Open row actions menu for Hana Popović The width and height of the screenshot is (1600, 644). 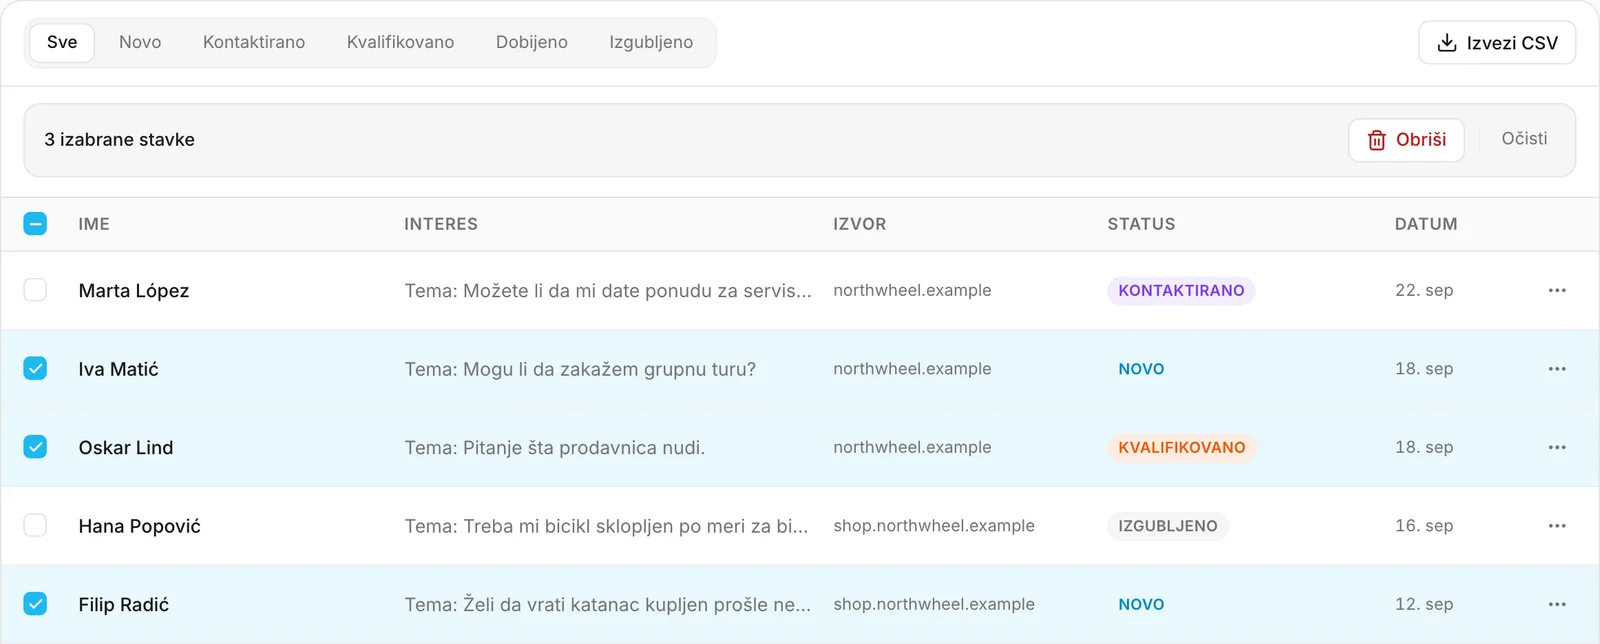pos(1557,526)
